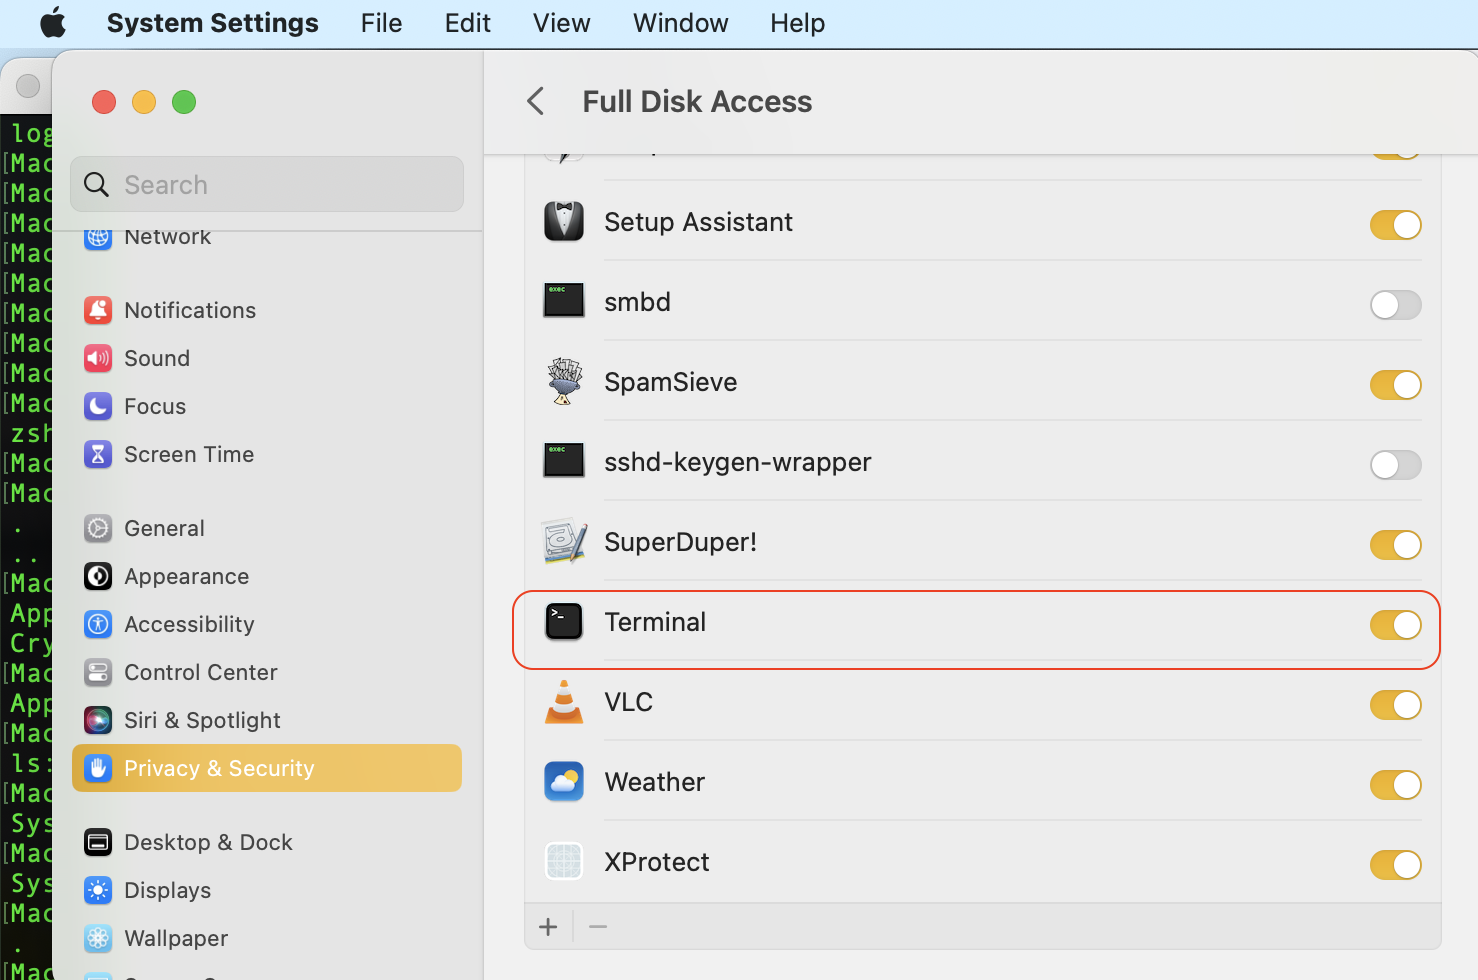Enable the smbd toggle
The image size is (1478, 980).
(x=1396, y=305)
